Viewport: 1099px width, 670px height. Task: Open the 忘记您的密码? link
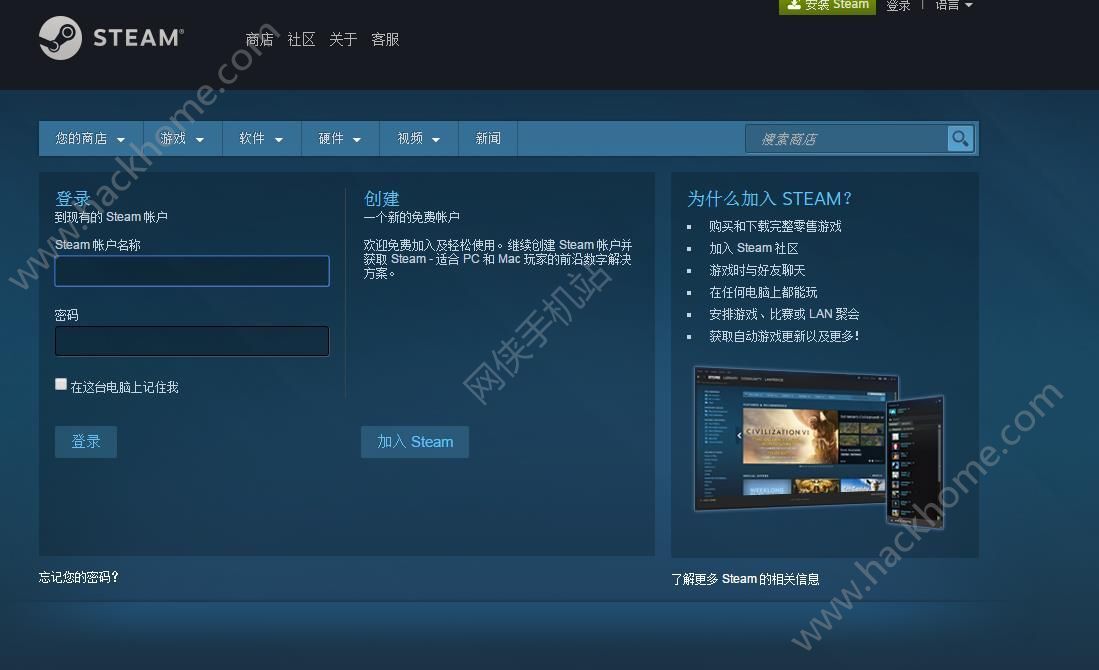click(x=78, y=577)
